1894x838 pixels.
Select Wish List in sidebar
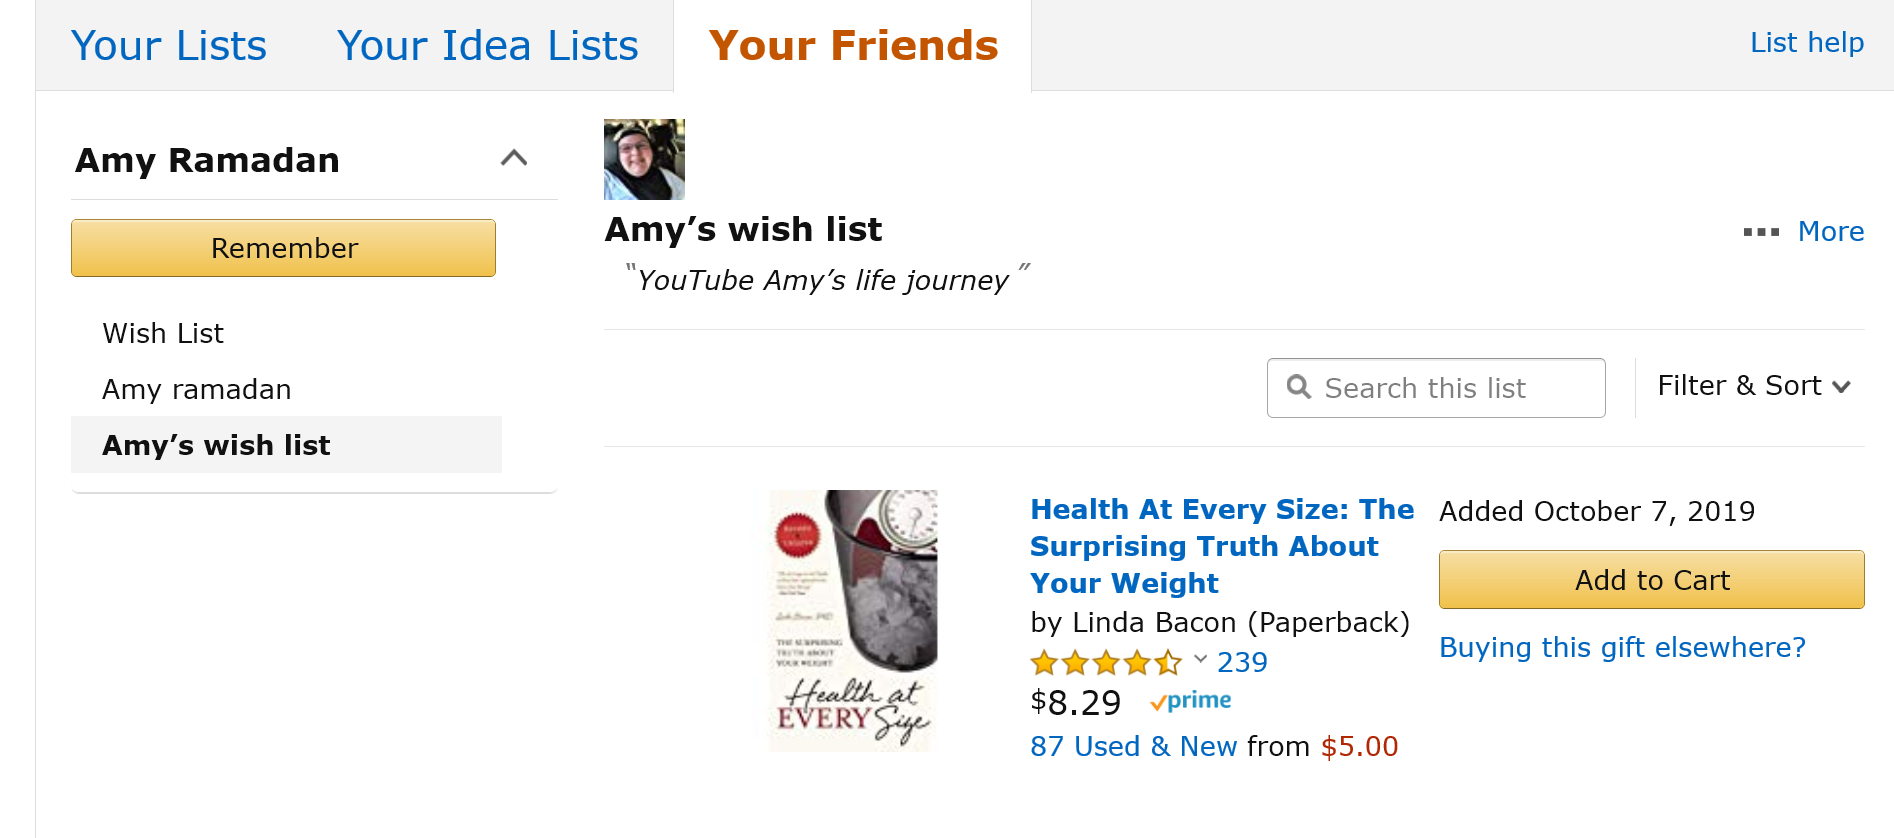(x=163, y=333)
